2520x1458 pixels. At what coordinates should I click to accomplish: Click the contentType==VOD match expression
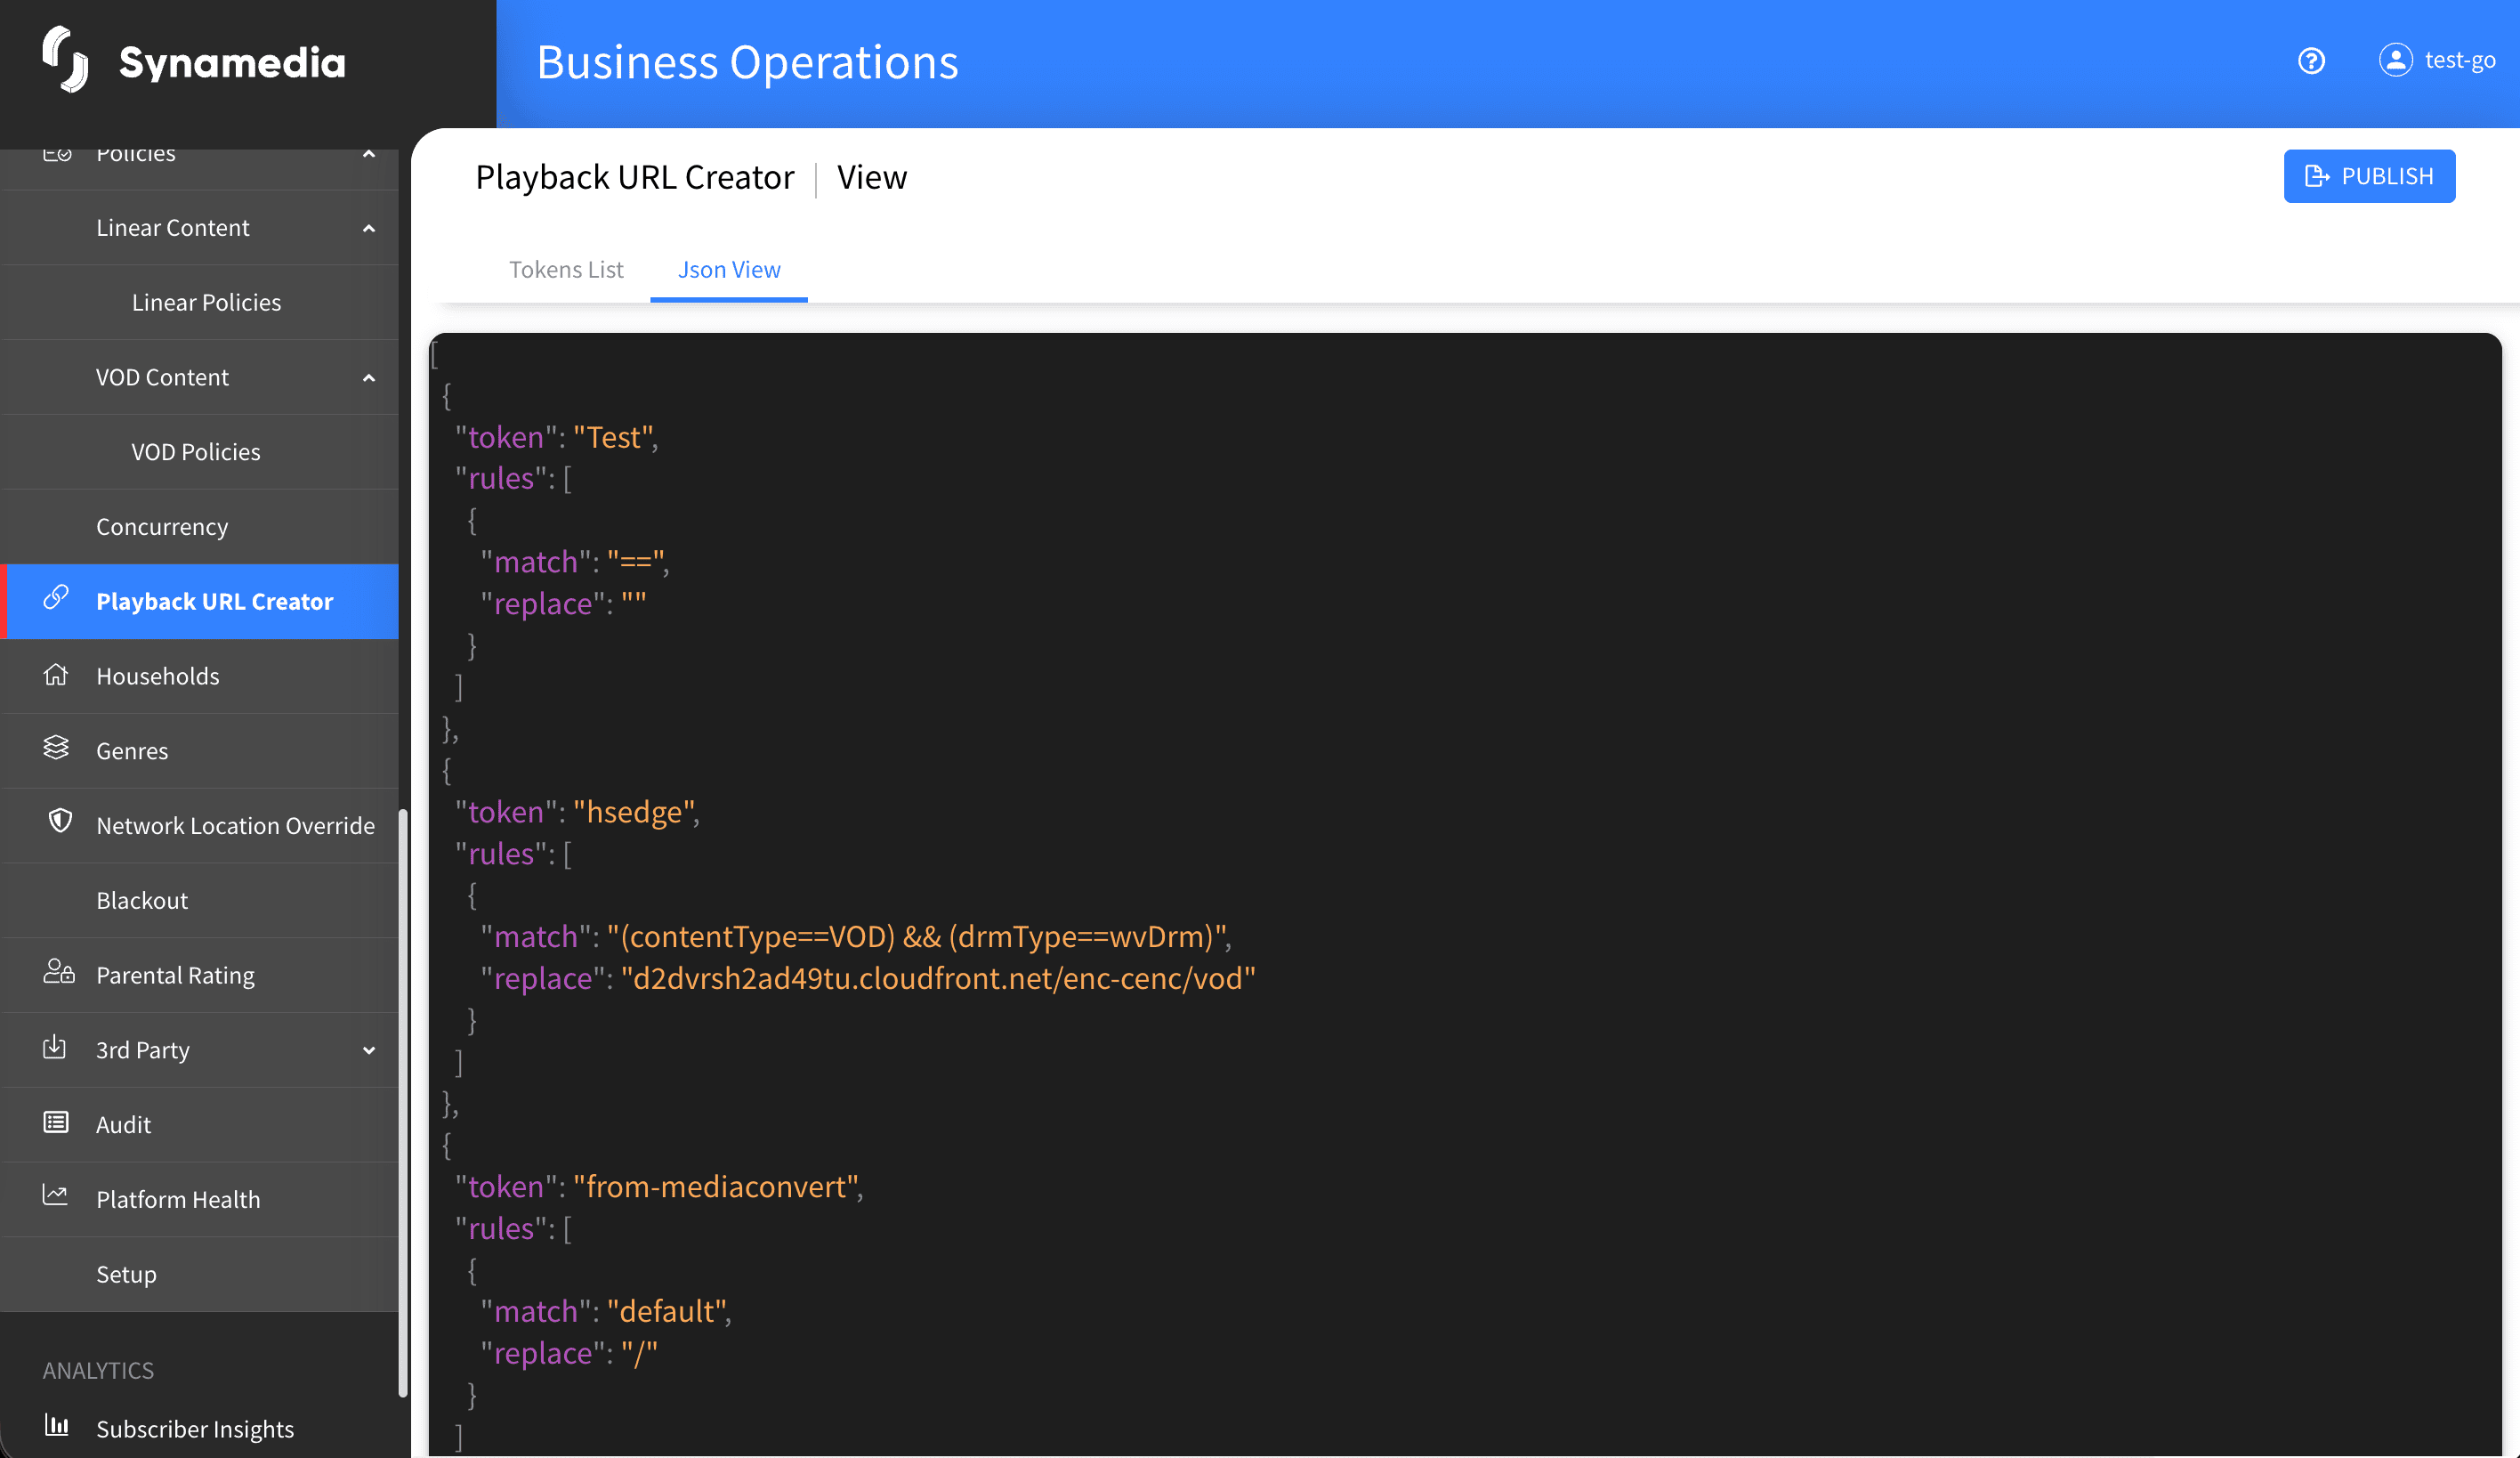click(x=917, y=936)
